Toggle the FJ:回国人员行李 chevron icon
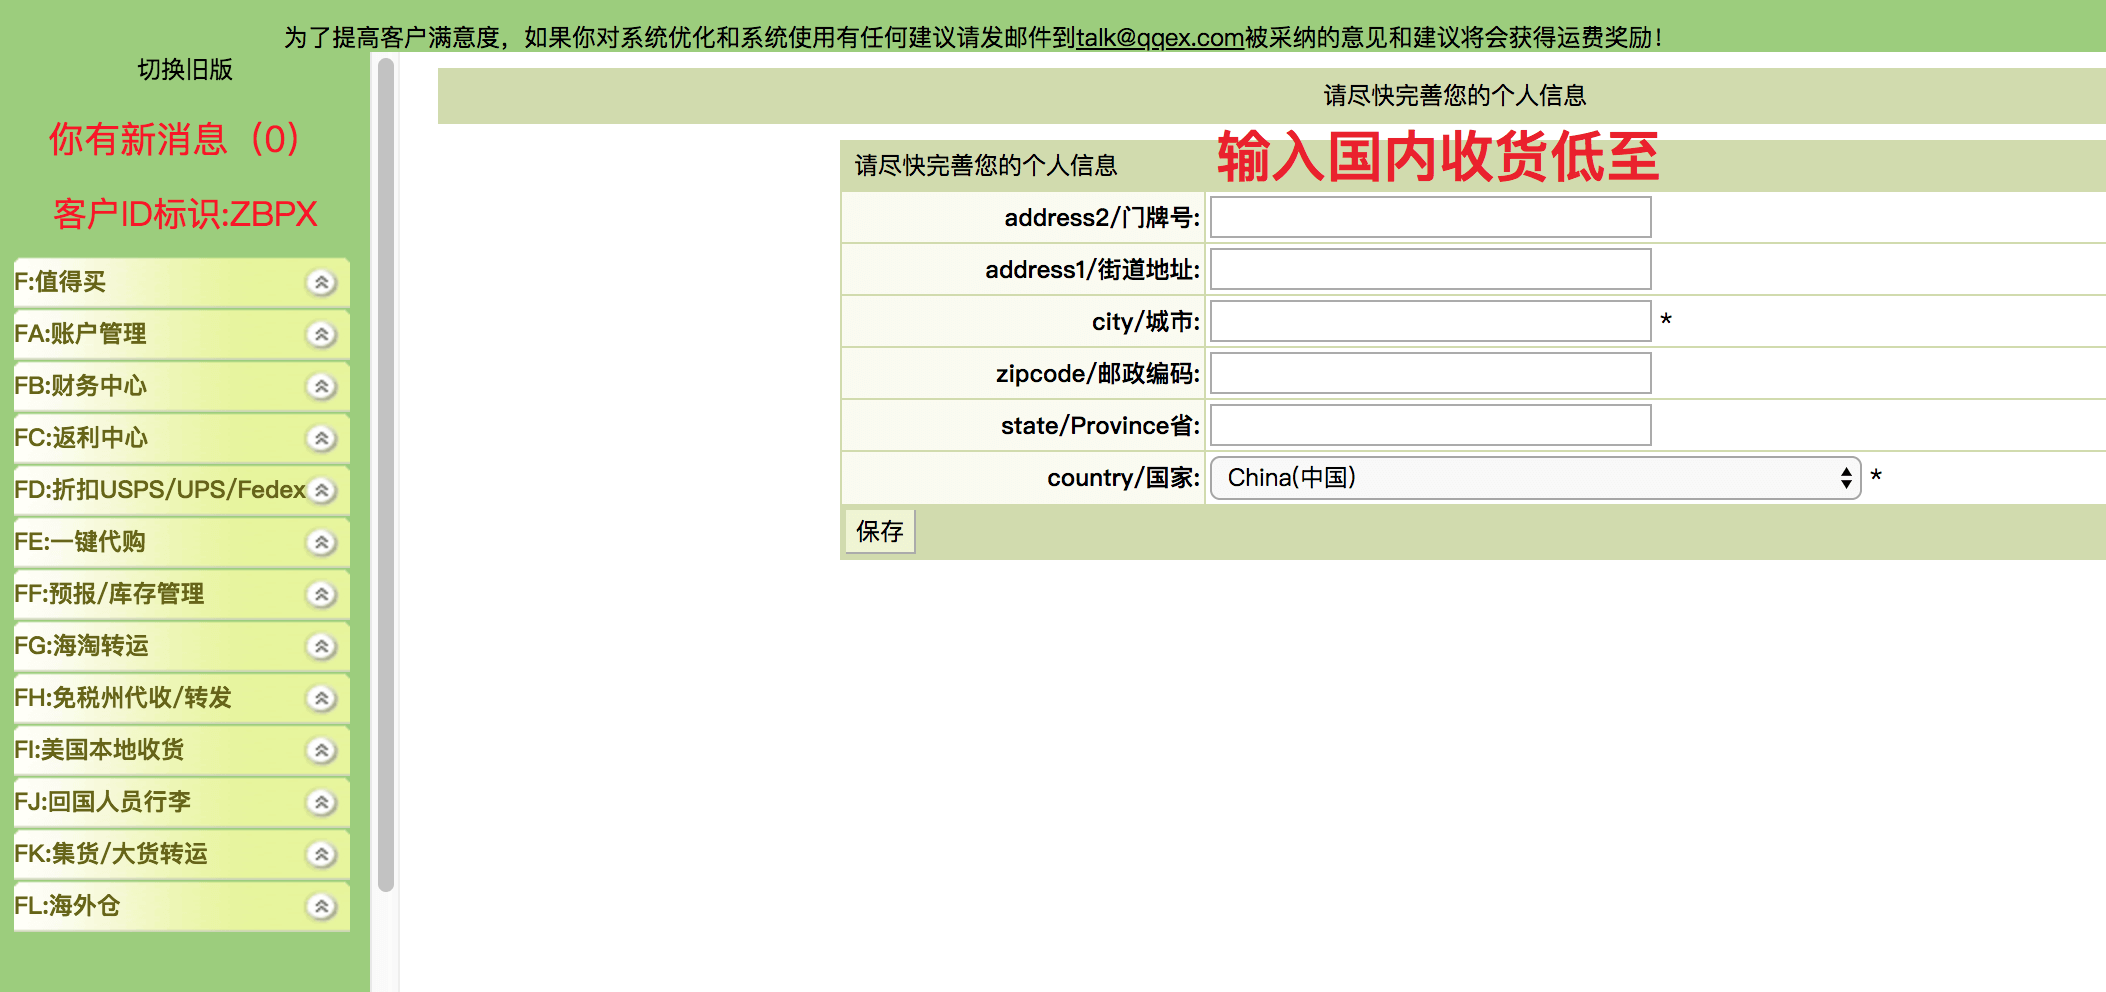The image size is (2106, 992). 321,803
